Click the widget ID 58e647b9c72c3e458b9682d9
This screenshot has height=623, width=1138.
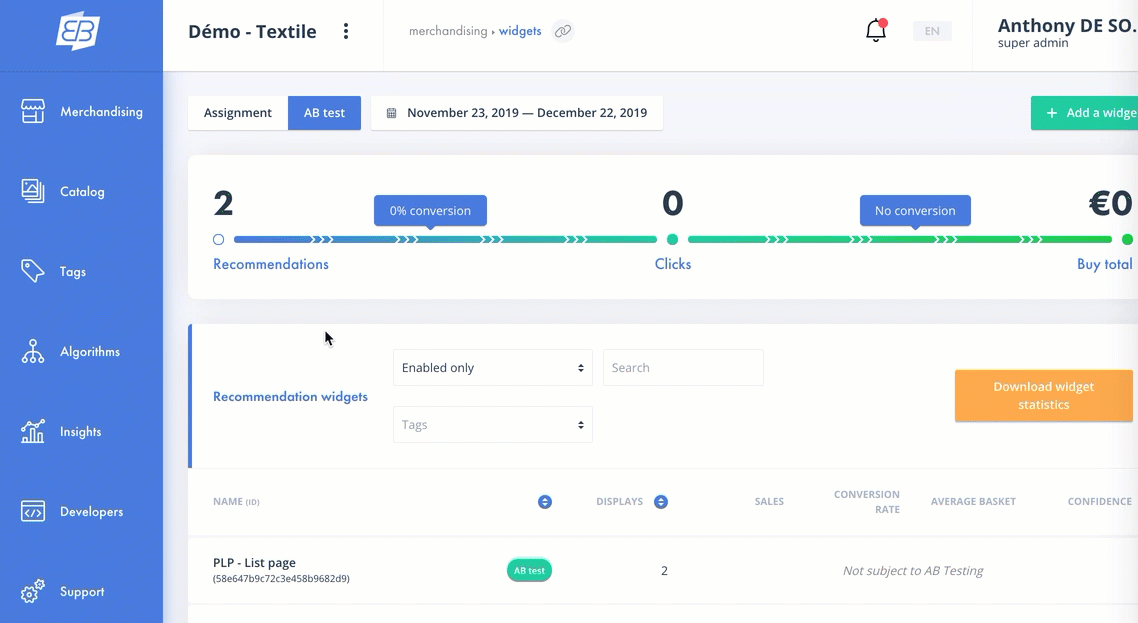(x=281, y=579)
